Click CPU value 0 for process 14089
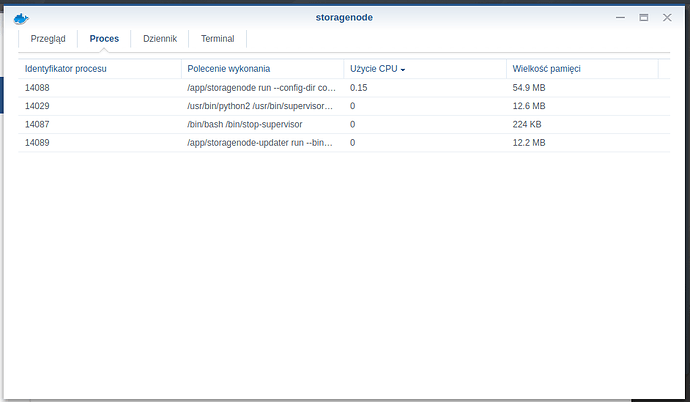The width and height of the screenshot is (690, 402). tap(352, 143)
